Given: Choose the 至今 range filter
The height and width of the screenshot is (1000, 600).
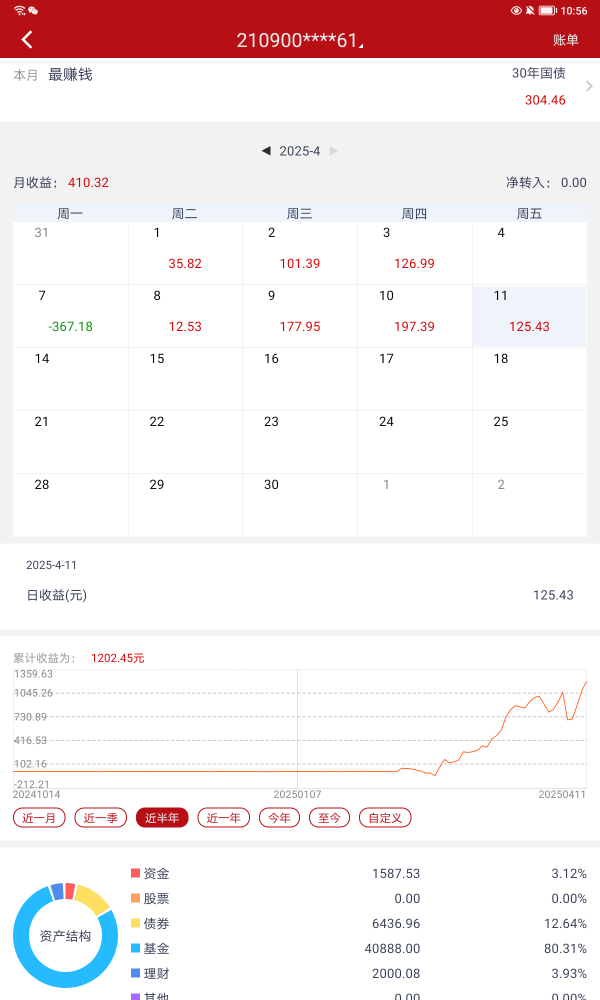Looking at the screenshot, I should click(329, 818).
